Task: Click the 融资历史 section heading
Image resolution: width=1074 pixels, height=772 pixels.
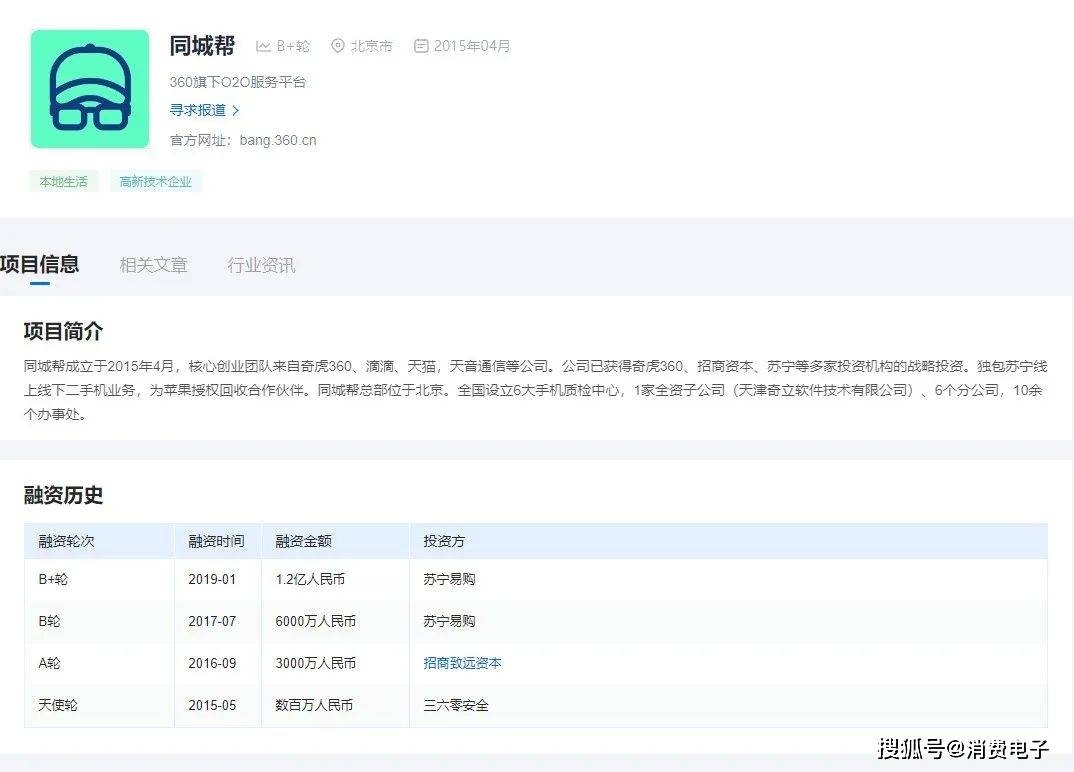Action: 63,495
